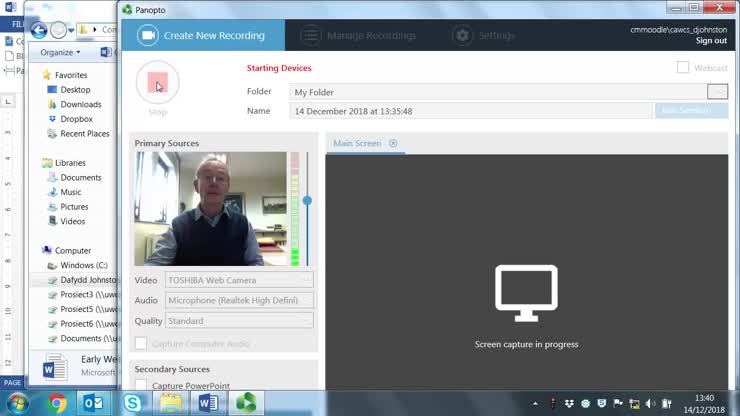
Task: Adjust the microphone volume slider handle
Action: click(307, 201)
